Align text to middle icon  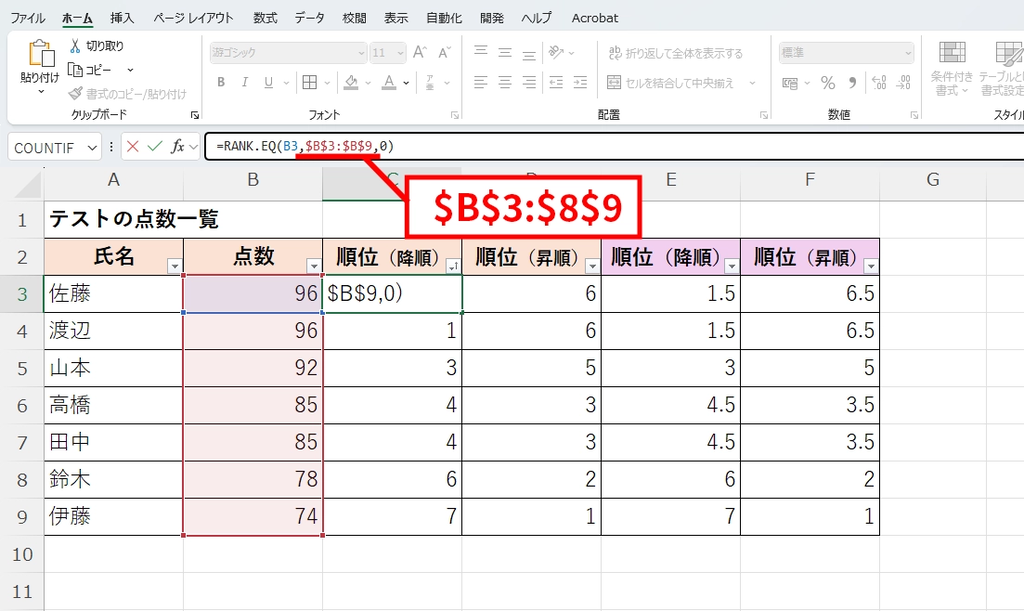(x=505, y=52)
